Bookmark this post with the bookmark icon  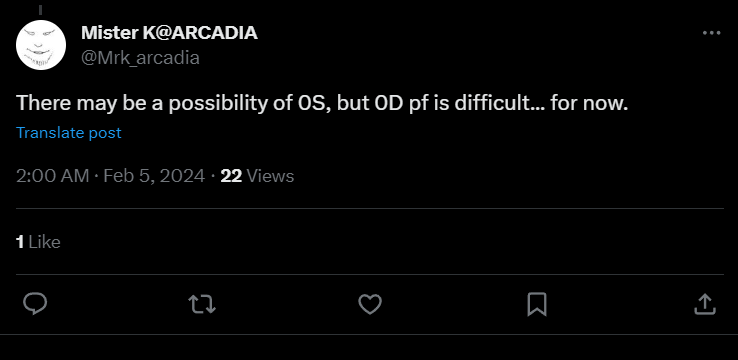[x=537, y=304]
